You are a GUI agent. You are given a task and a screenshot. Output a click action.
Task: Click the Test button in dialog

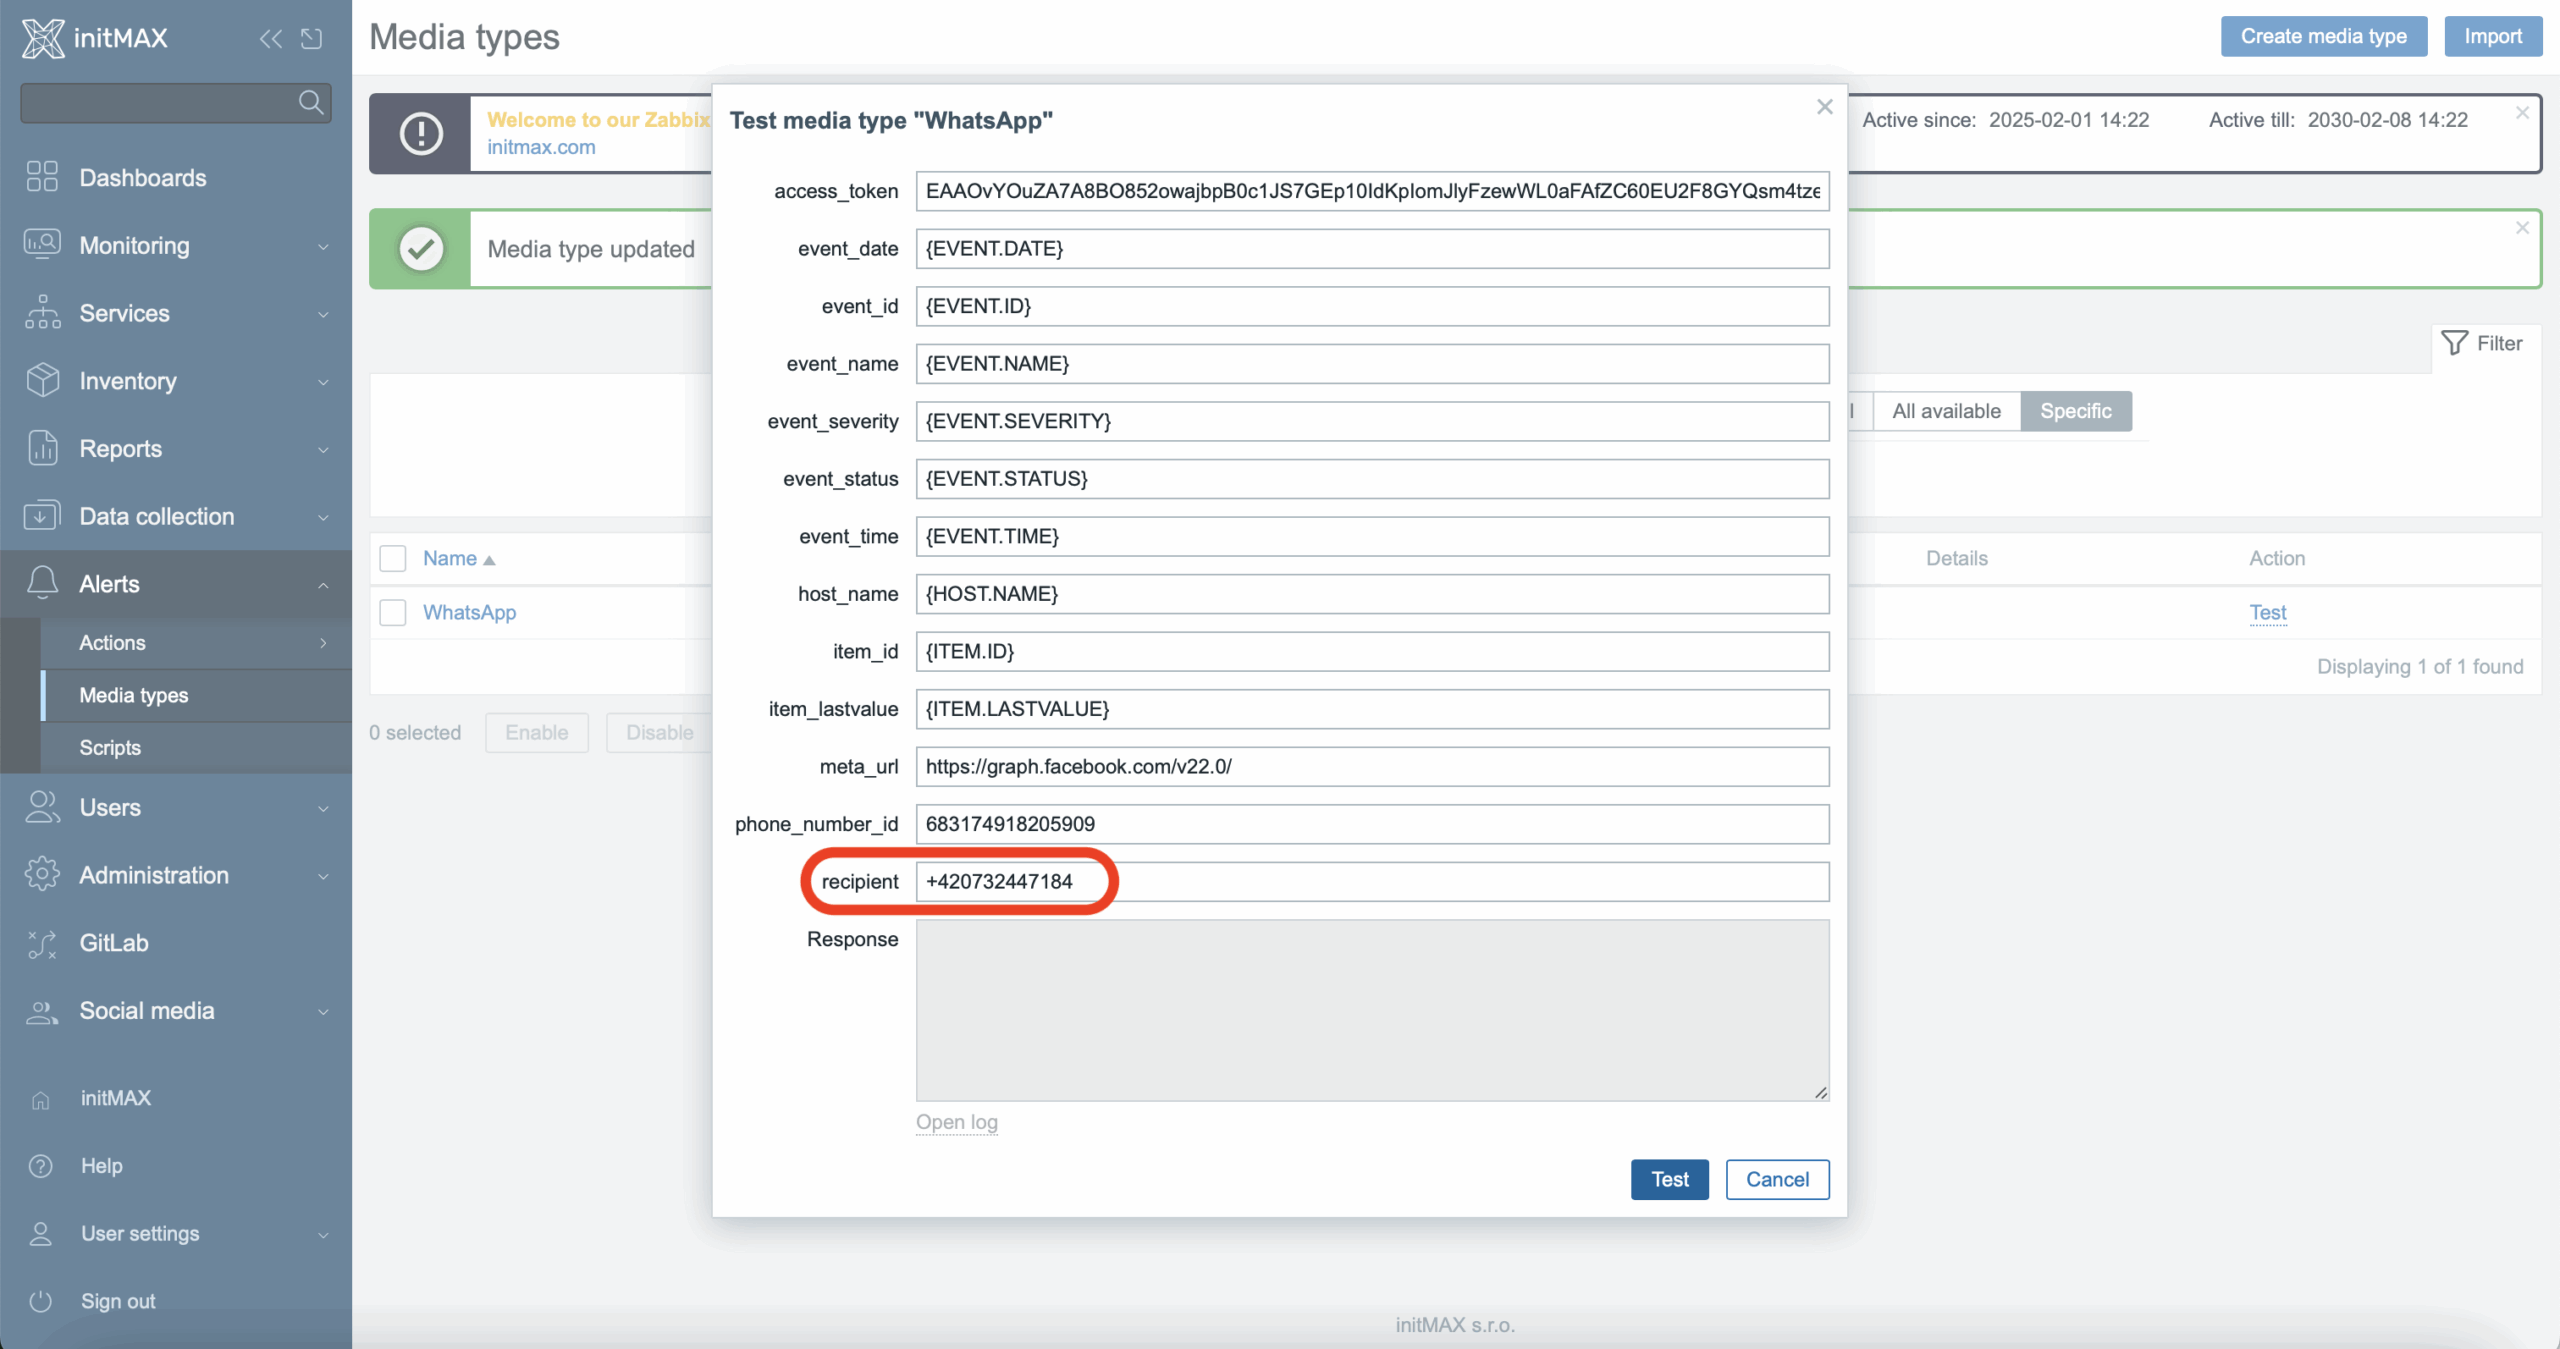1669,1179
